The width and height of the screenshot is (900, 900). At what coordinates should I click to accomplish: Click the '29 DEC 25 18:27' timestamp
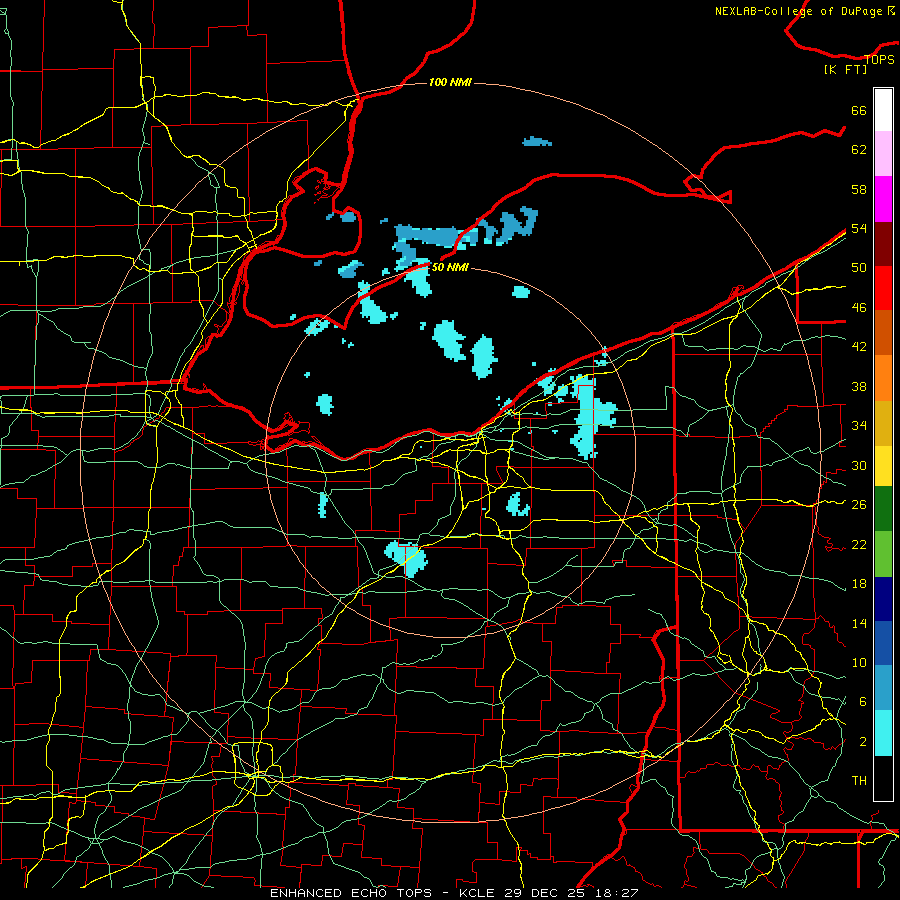(x=572, y=893)
